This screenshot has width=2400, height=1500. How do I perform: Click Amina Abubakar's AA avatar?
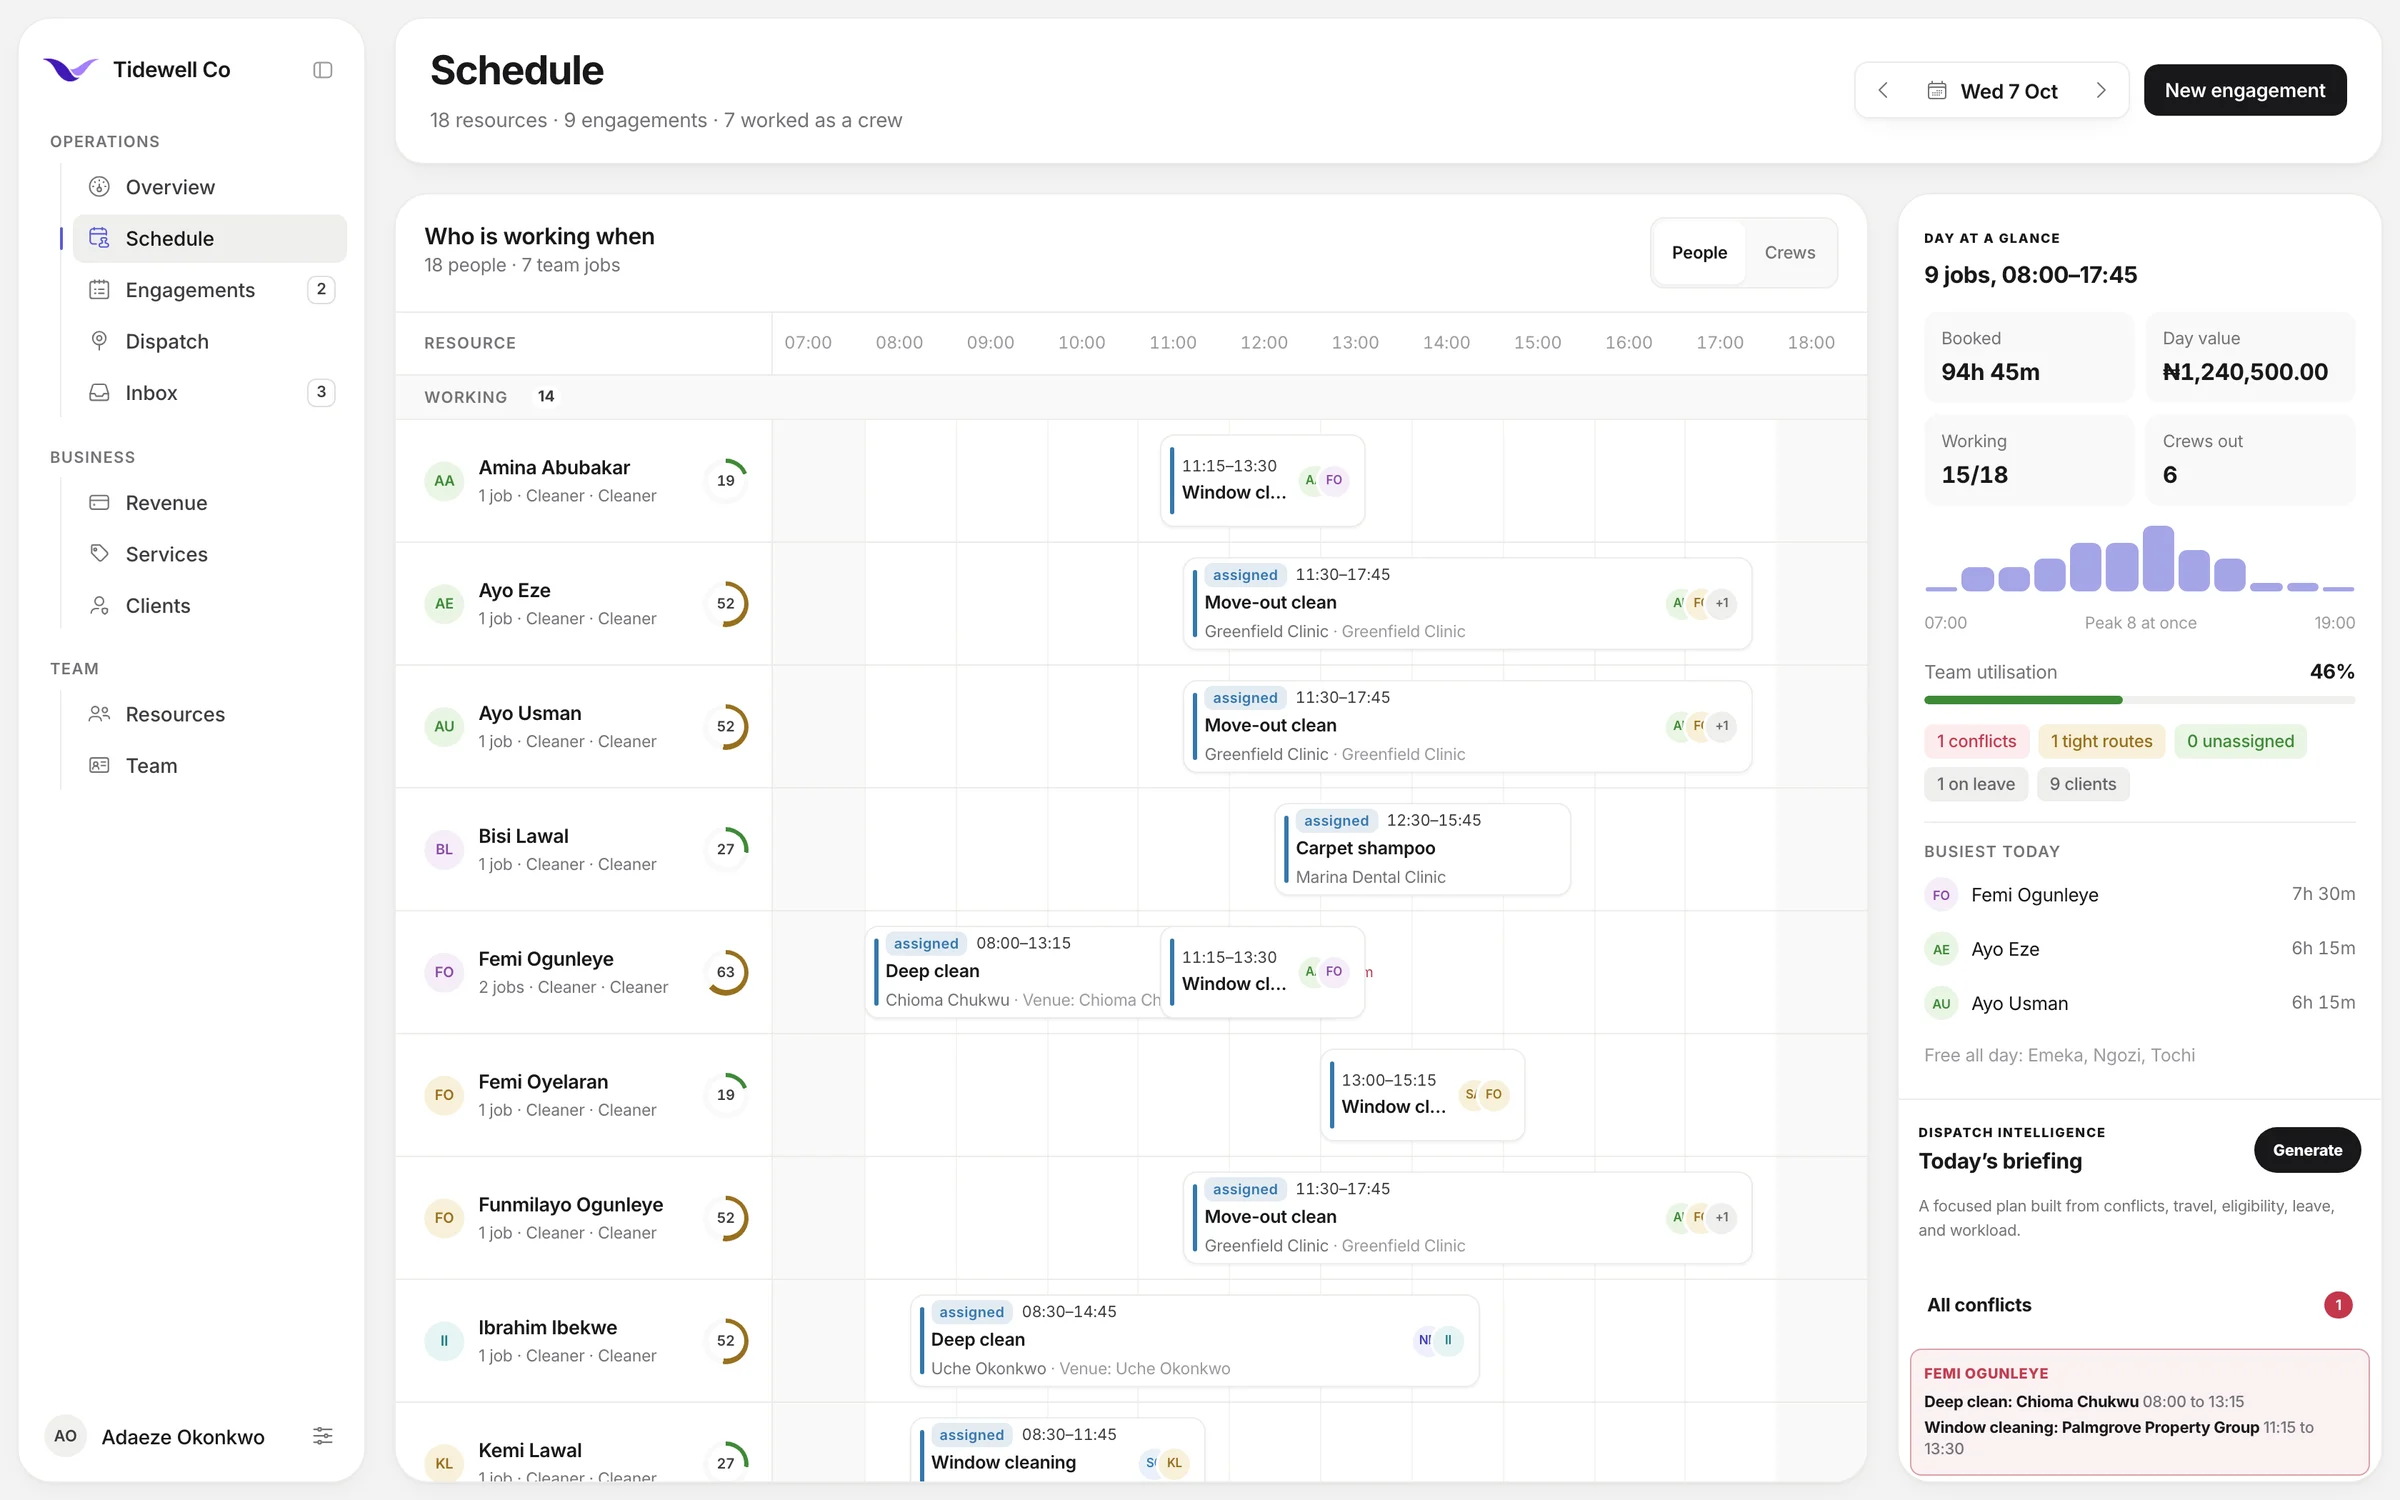coord(444,481)
